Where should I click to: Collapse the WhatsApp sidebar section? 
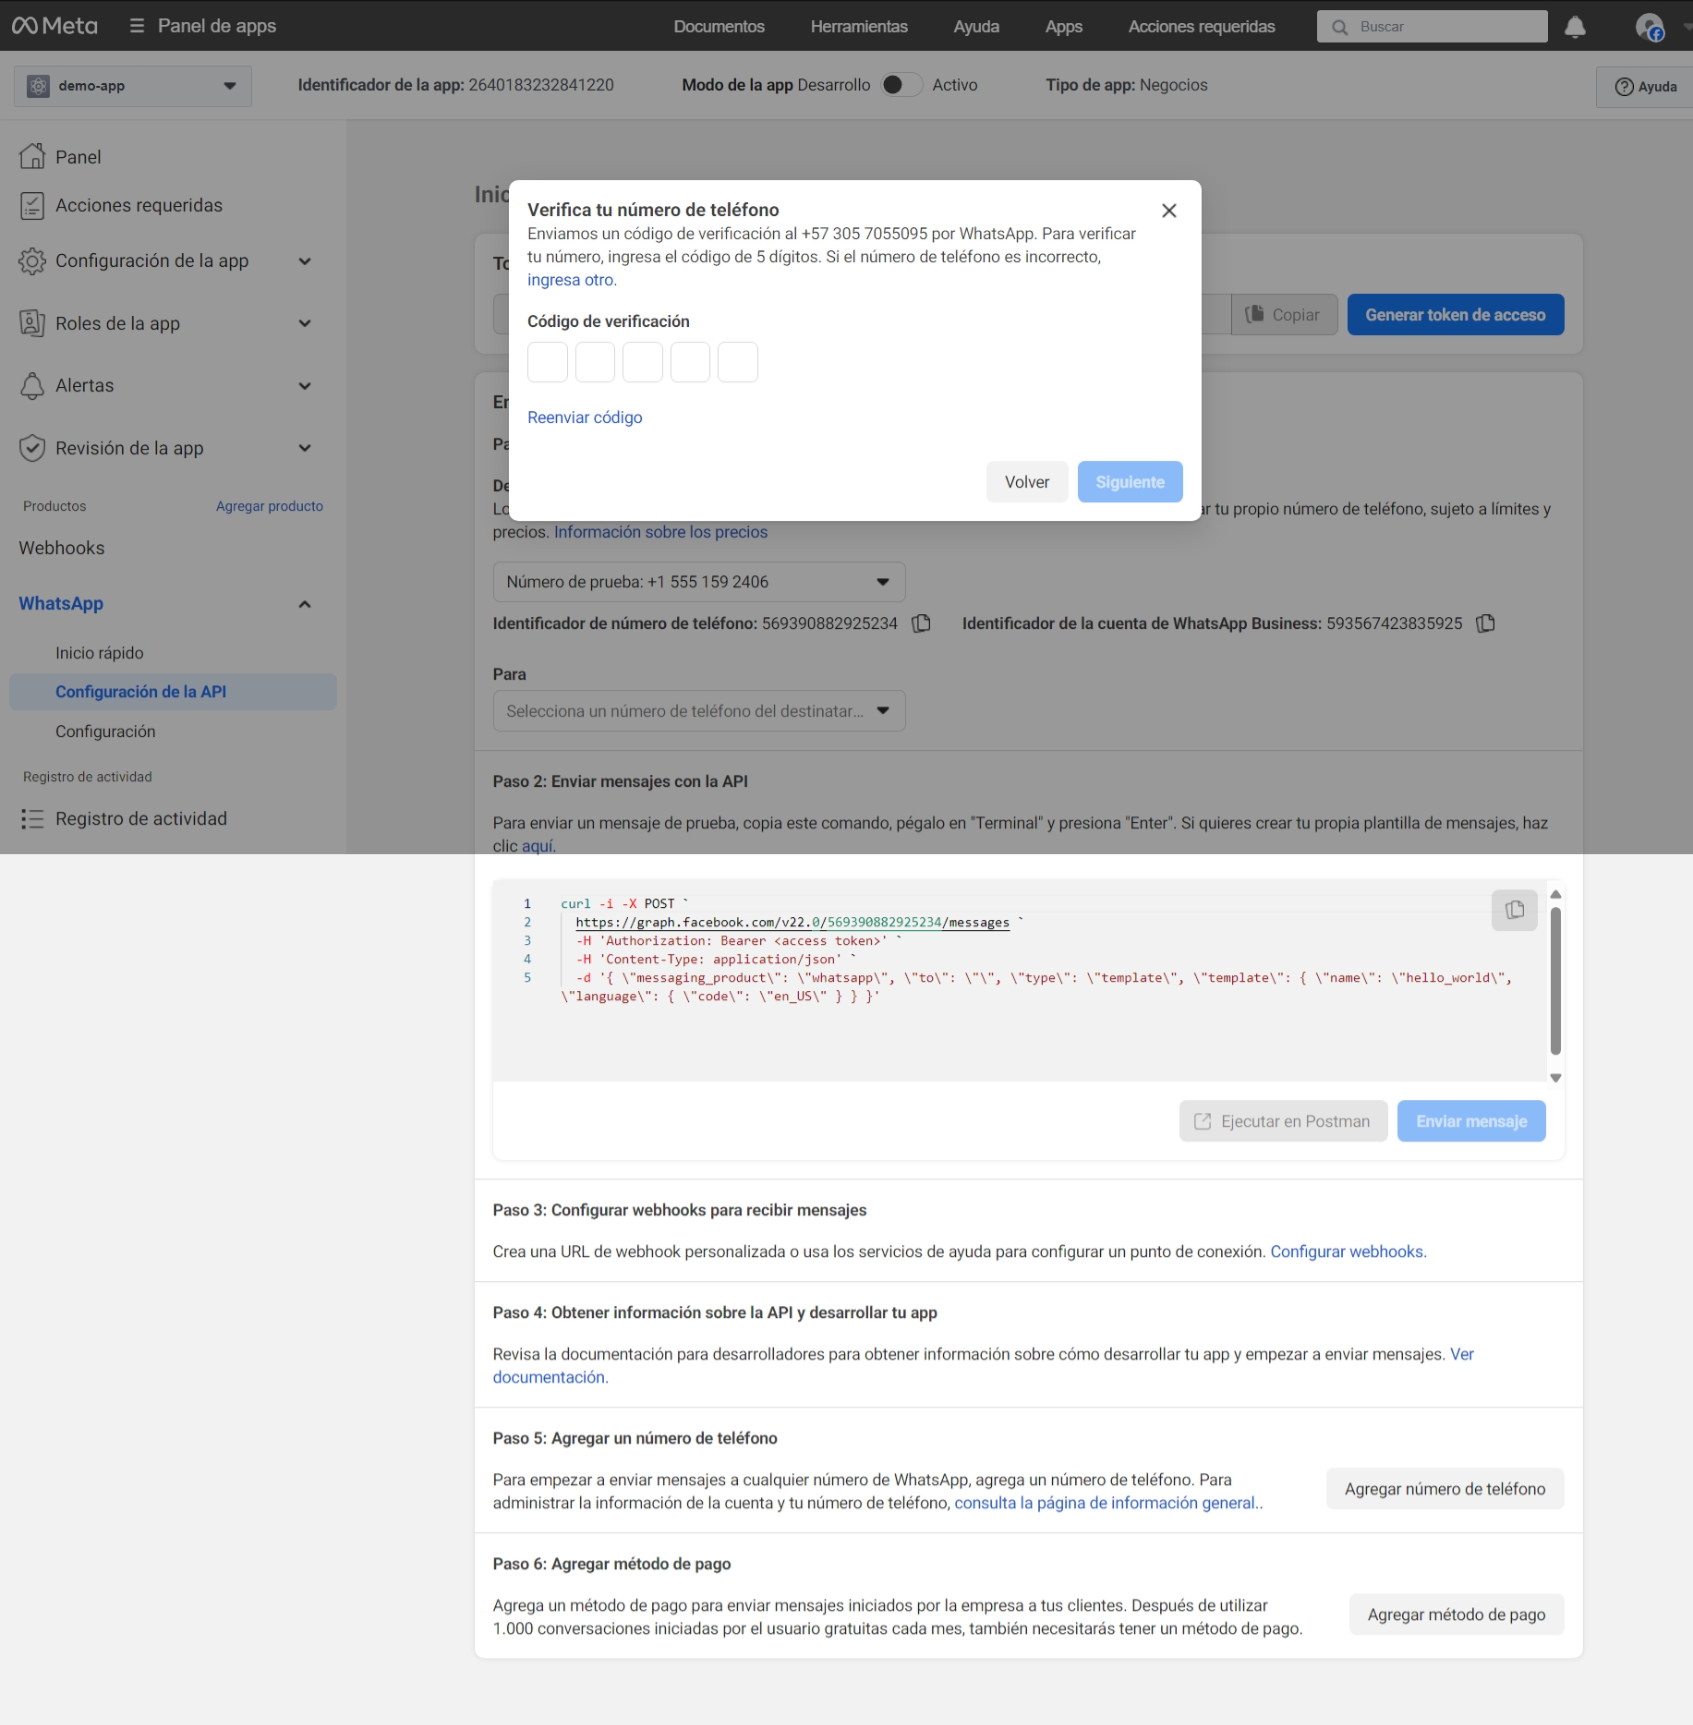pos(305,604)
